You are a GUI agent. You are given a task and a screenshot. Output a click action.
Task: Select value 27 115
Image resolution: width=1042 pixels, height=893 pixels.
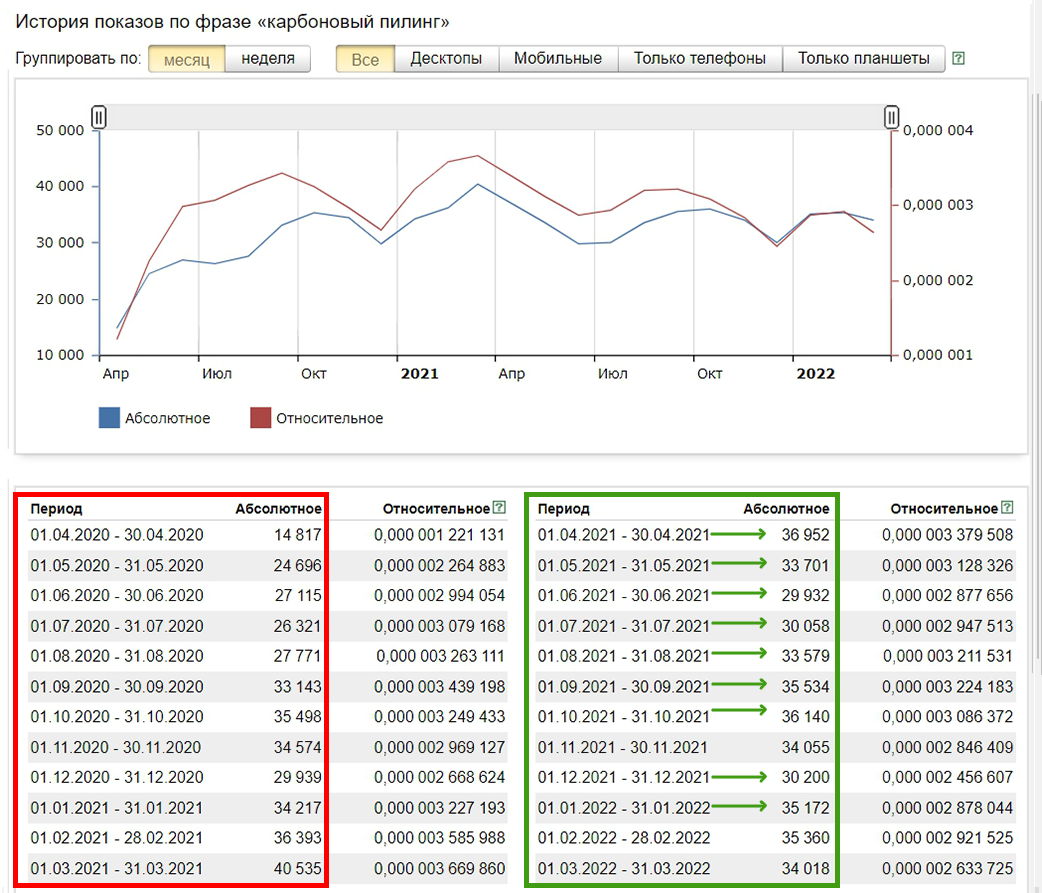(298, 595)
